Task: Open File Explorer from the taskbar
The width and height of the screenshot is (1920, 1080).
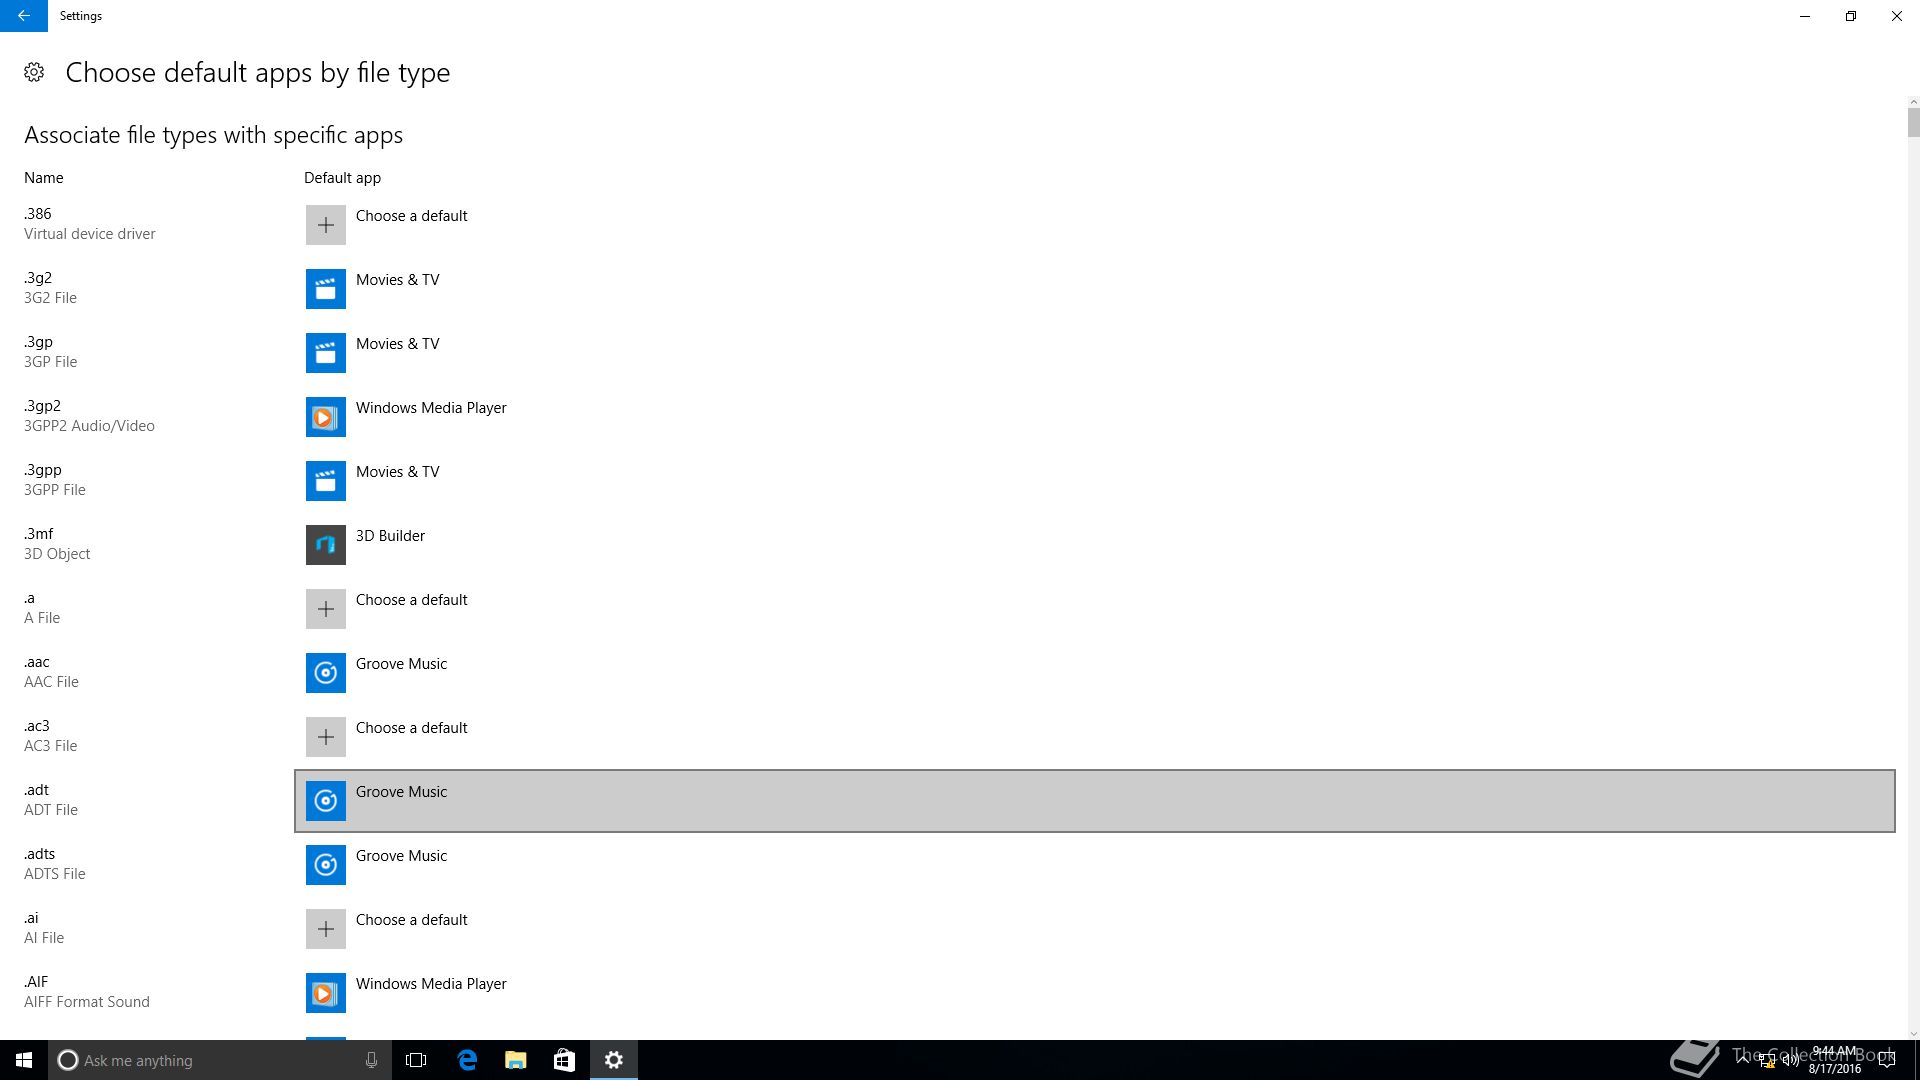Action: pos(515,1060)
